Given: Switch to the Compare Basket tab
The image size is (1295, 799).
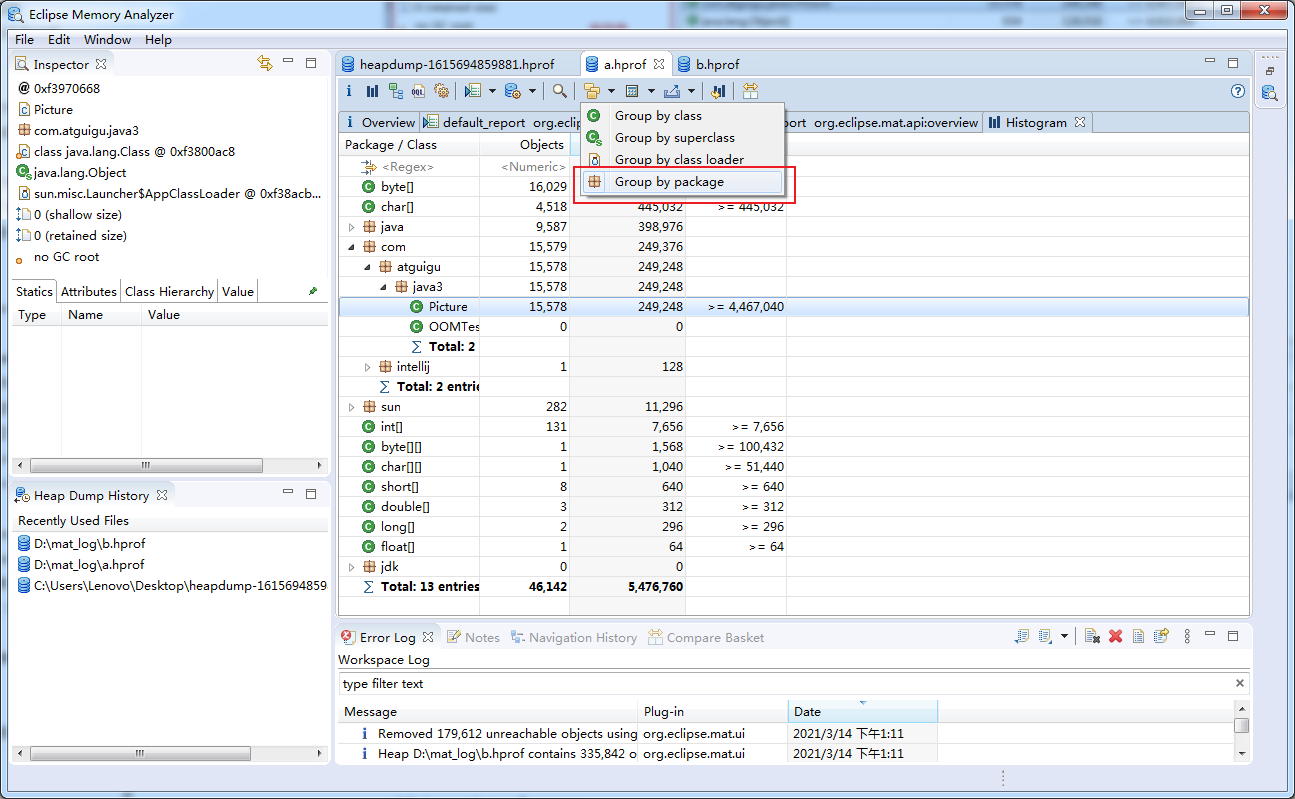Looking at the screenshot, I should coord(706,637).
